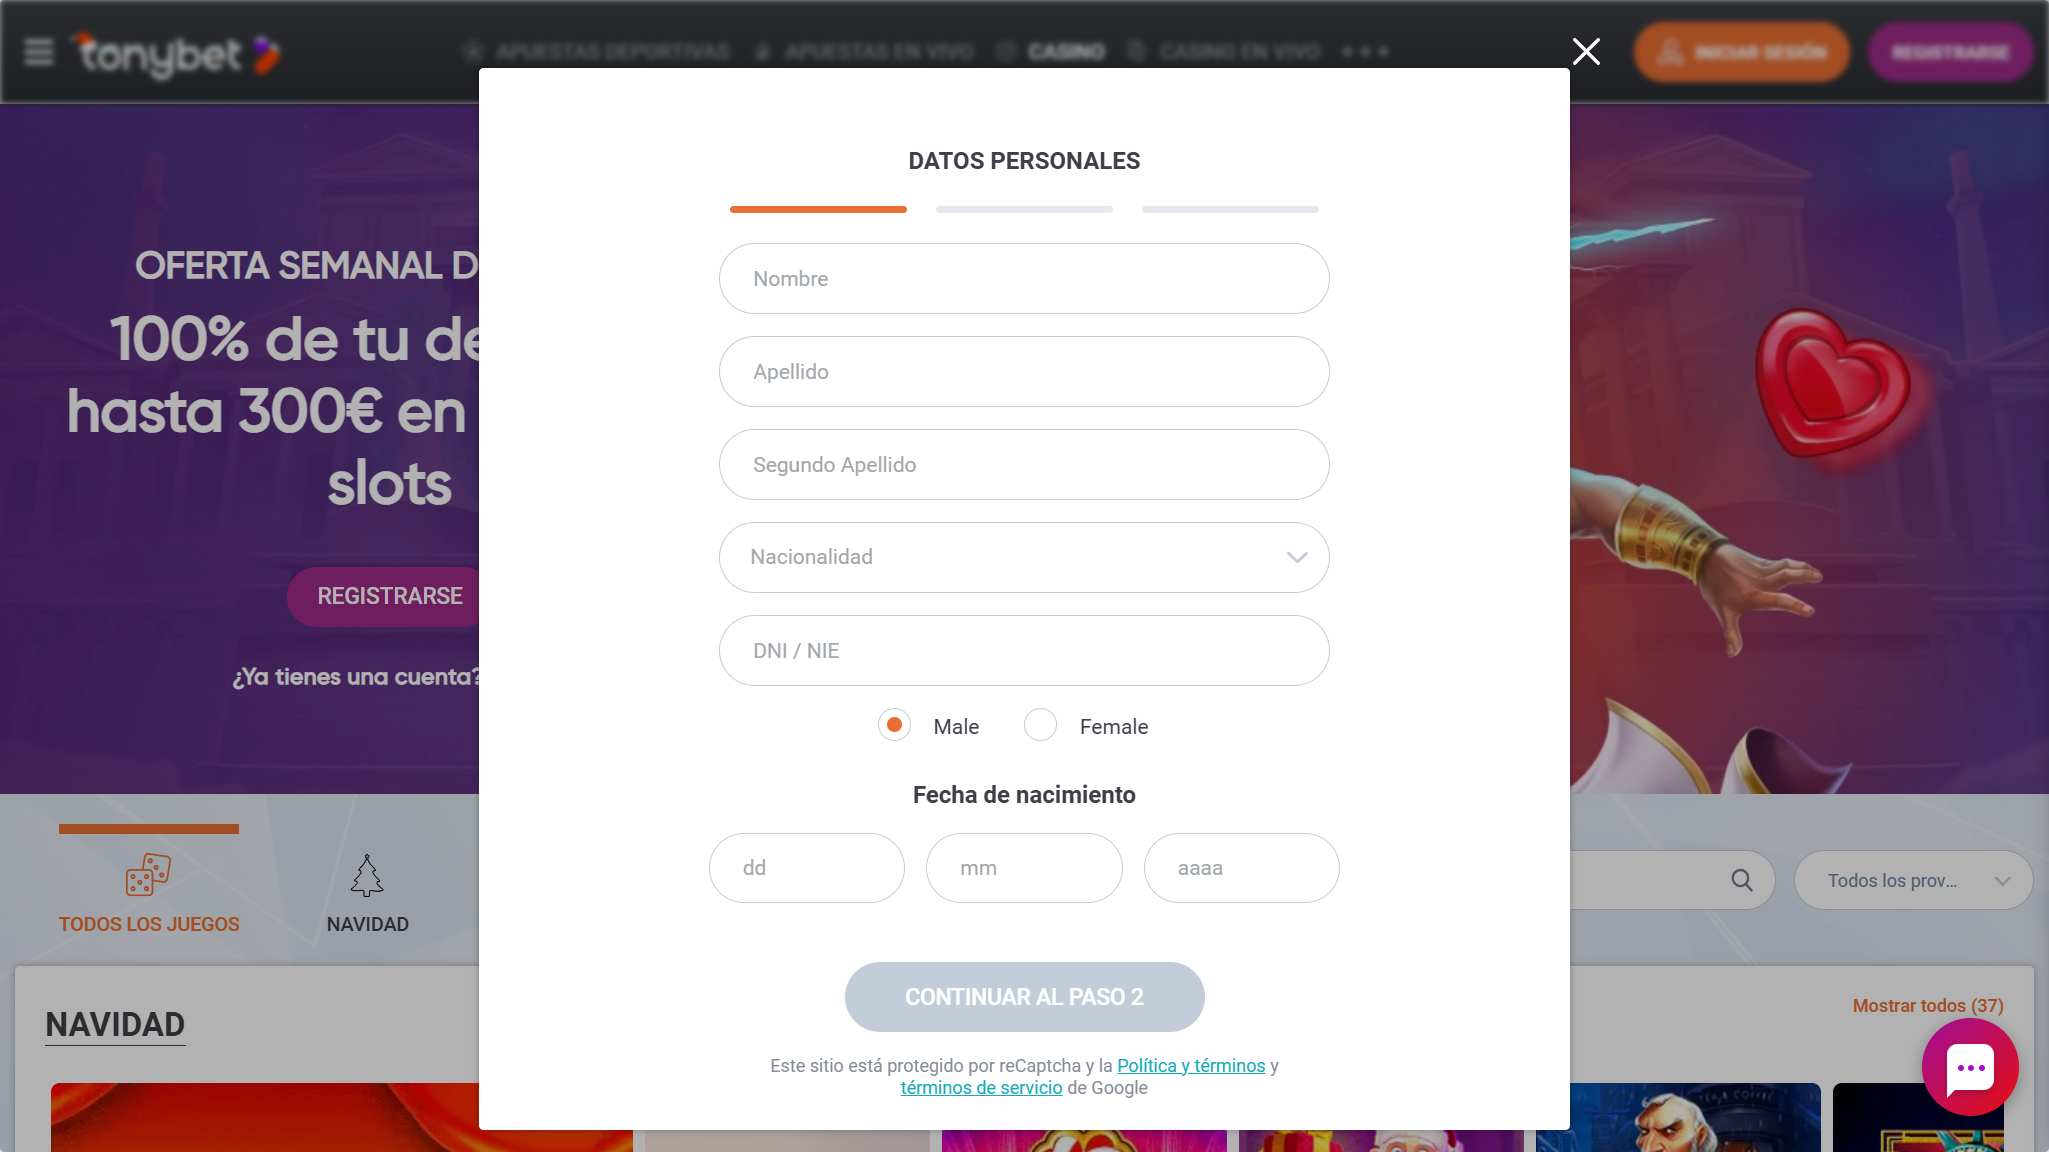Click the Continuar al paso 2 button

click(x=1024, y=997)
